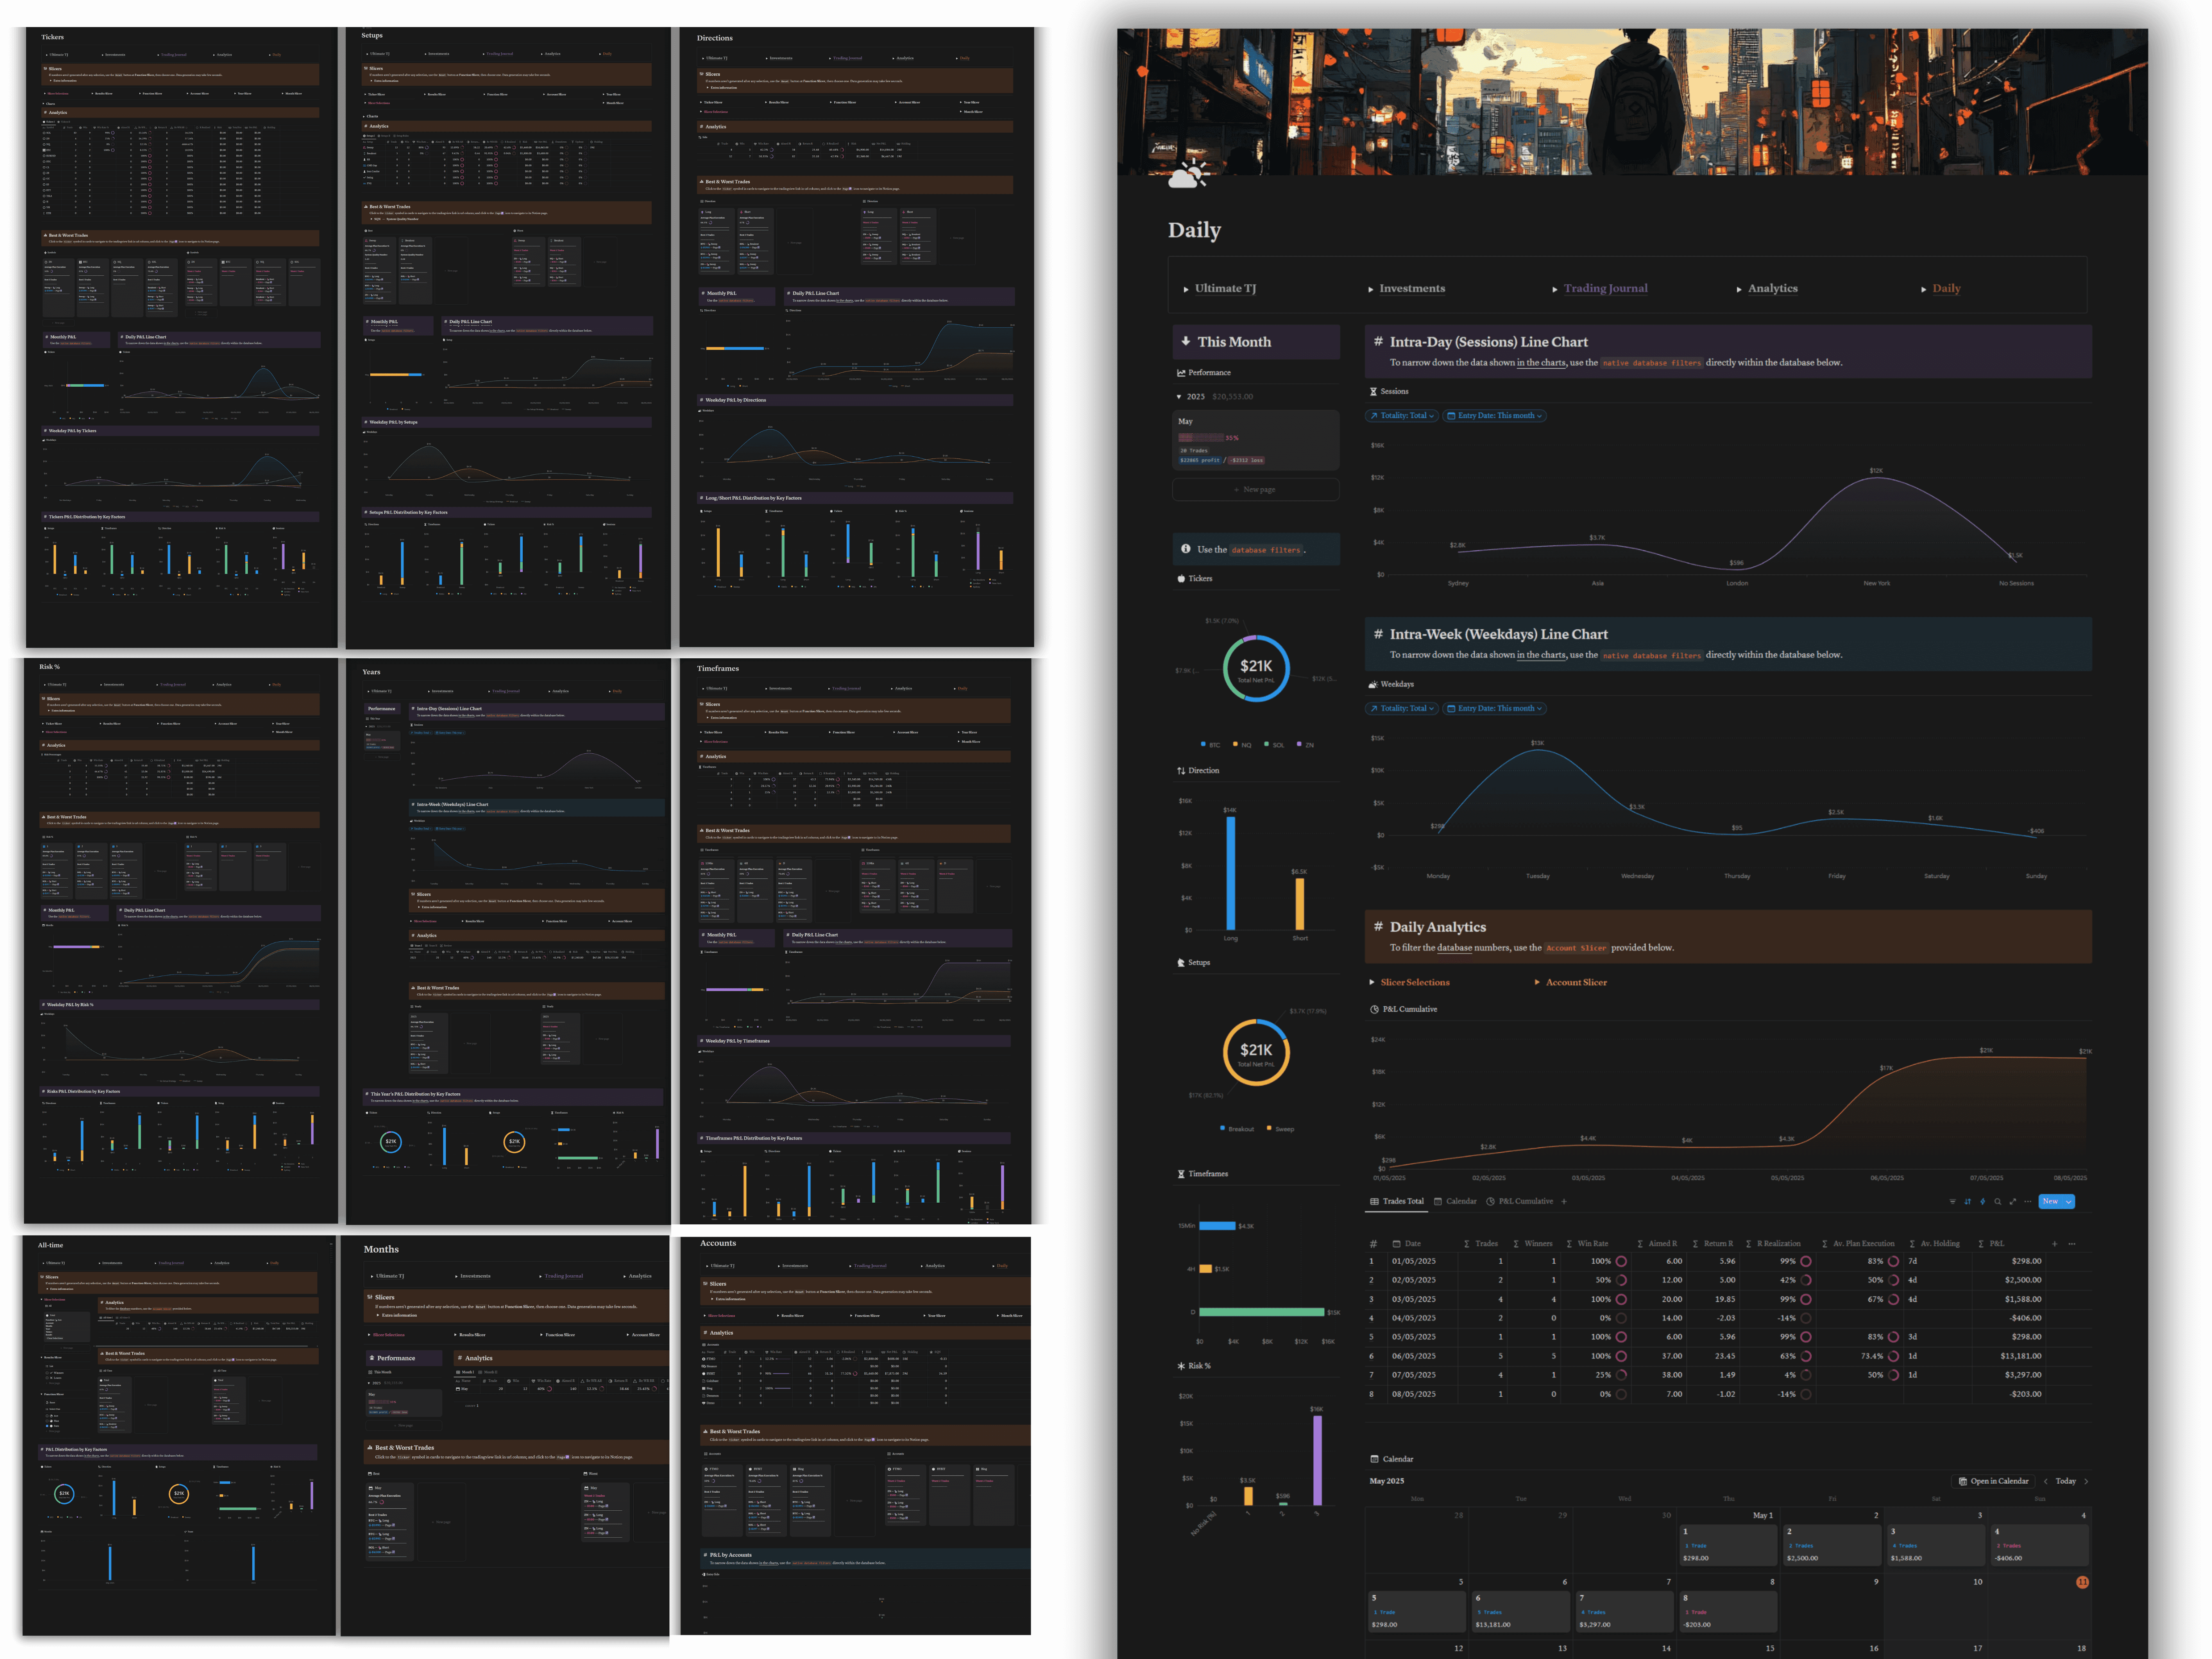This screenshot has width=2212, height=1659.
Task: Open the Timeframes page preview thumbnail
Action: point(855,941)
